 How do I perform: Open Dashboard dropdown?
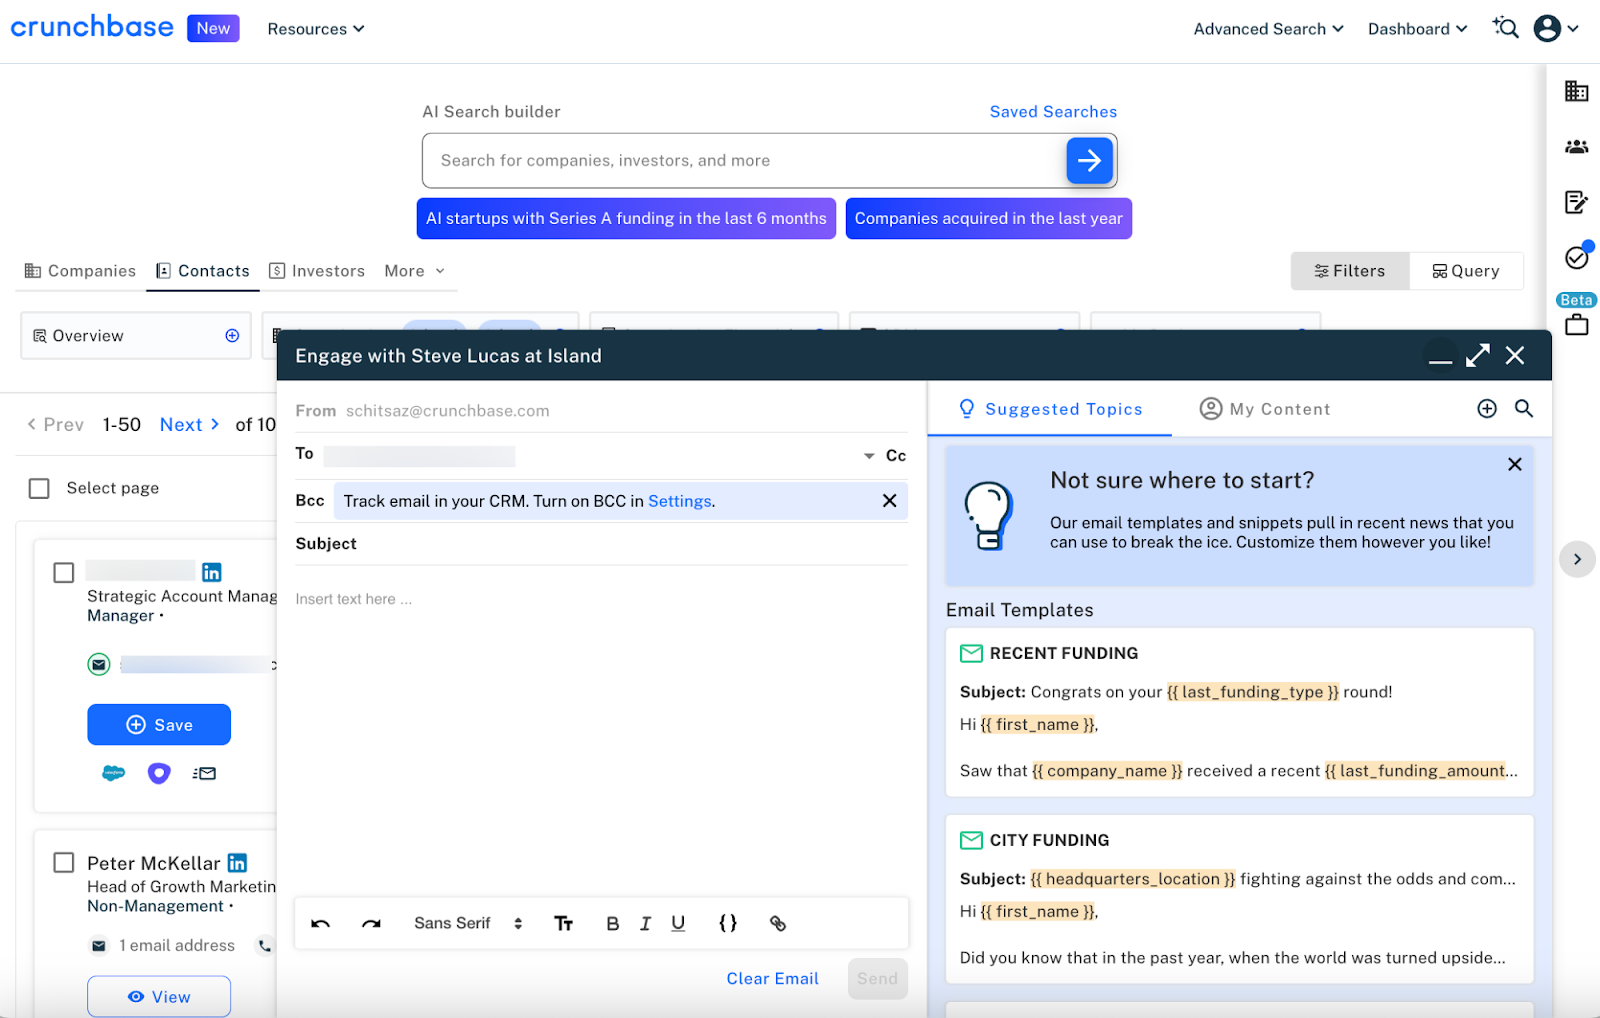(x=1417, y=29)
